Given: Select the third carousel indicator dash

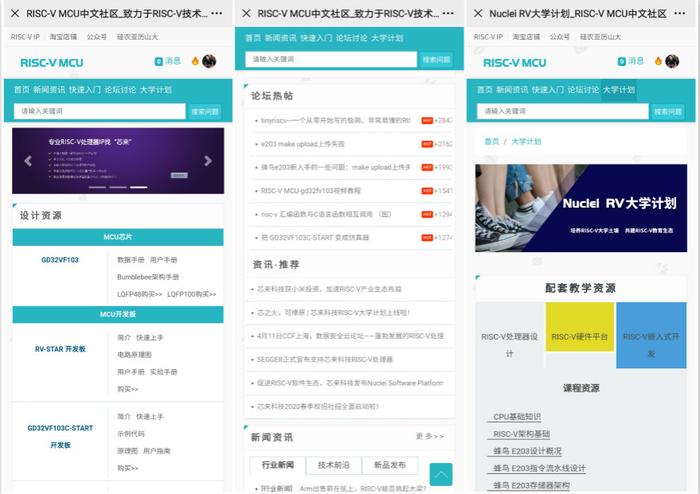Looking at the screenshot, I should [x=138, y=187].
